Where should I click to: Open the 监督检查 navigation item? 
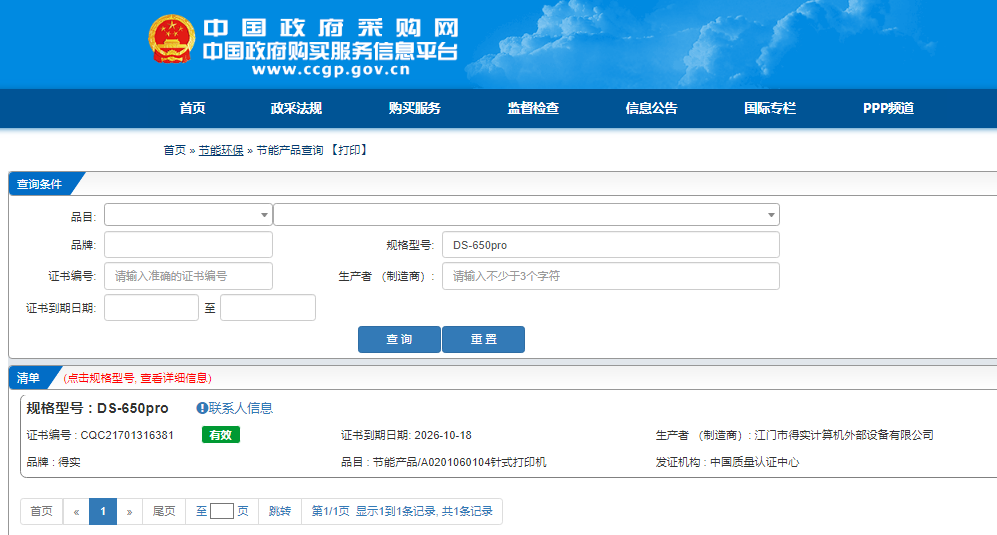point(533,108)
